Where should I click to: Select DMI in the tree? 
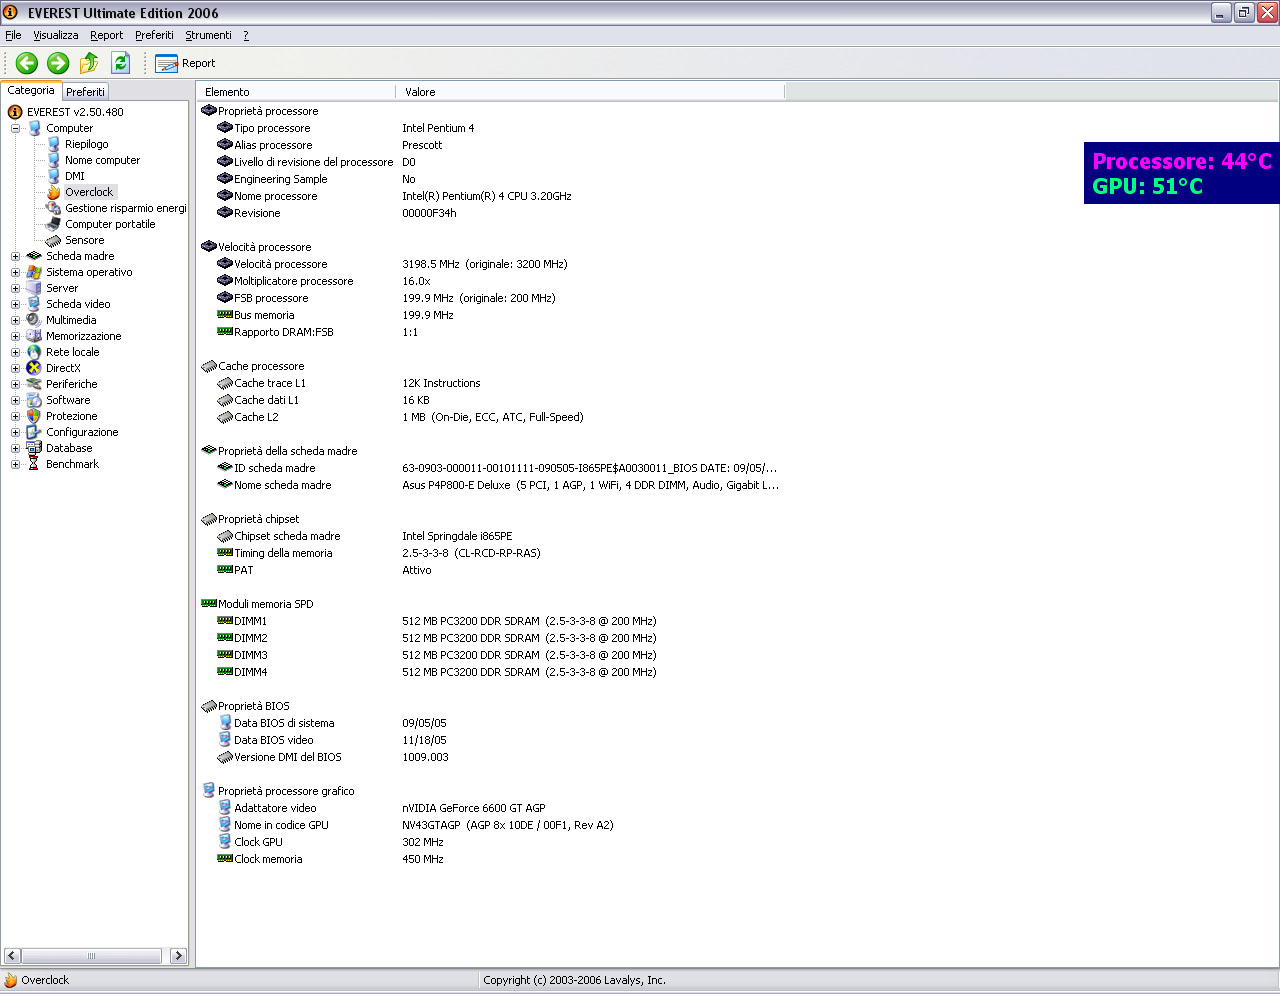click(x=75, y=176)
